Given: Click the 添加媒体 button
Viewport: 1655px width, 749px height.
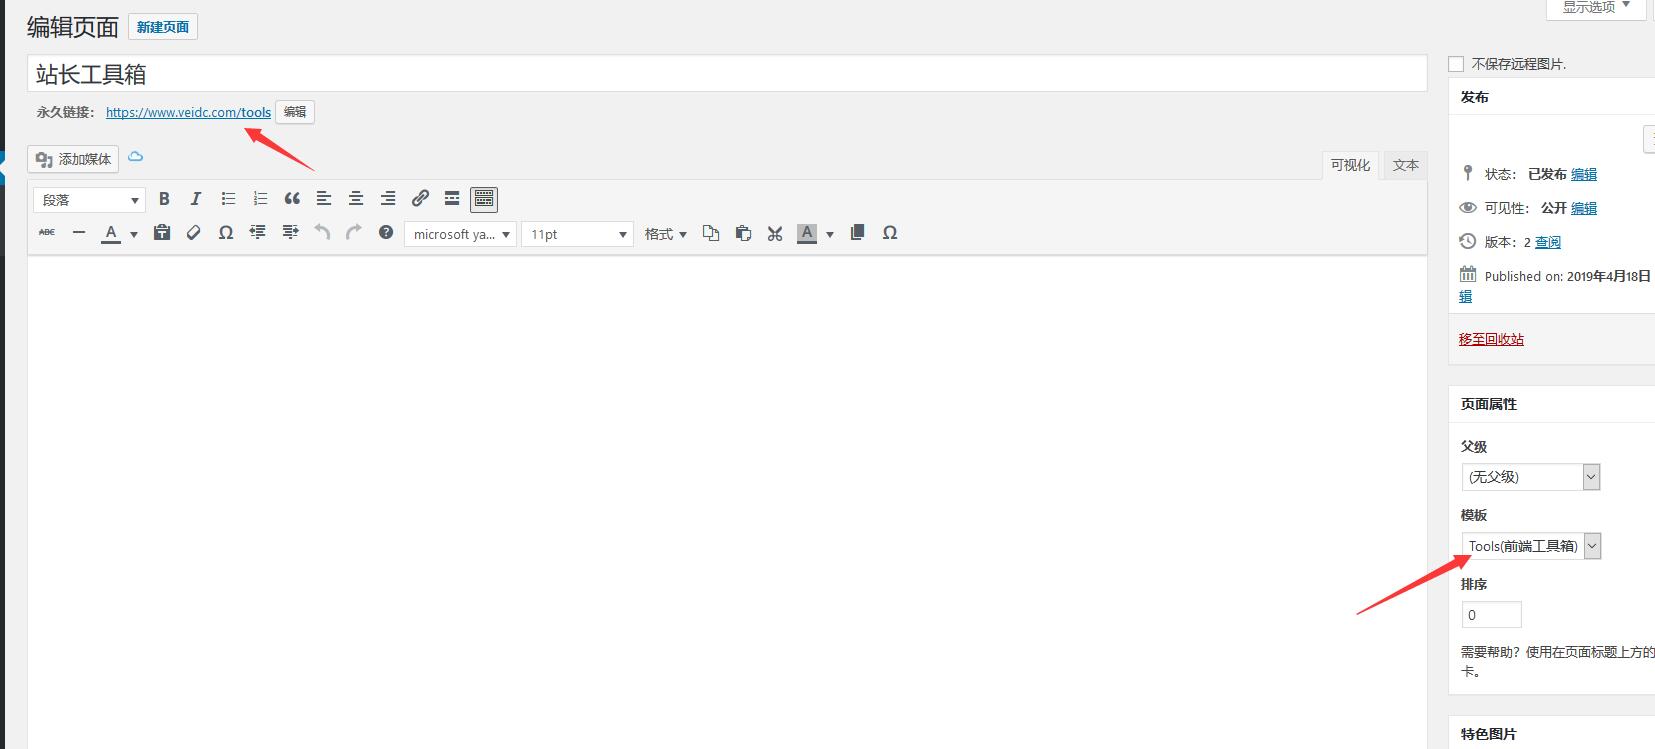Looking at the screenshot, I should click(74, 159).
